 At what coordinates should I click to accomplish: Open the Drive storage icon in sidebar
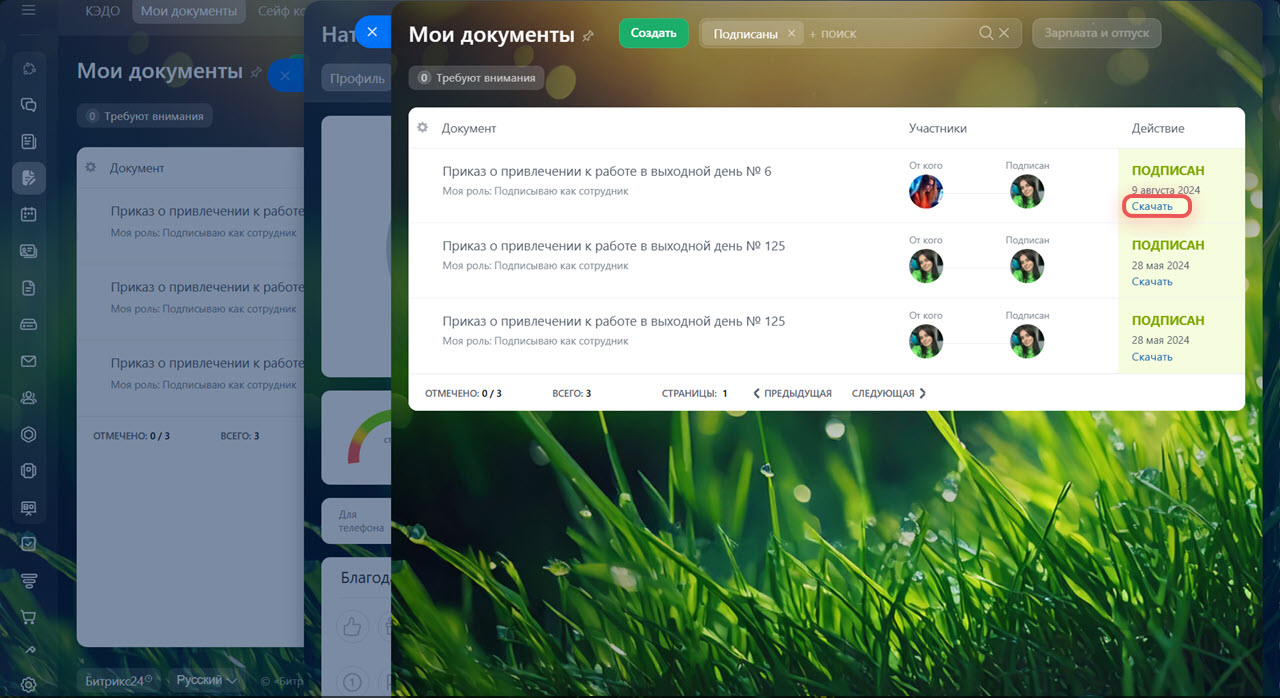(29, 324)
